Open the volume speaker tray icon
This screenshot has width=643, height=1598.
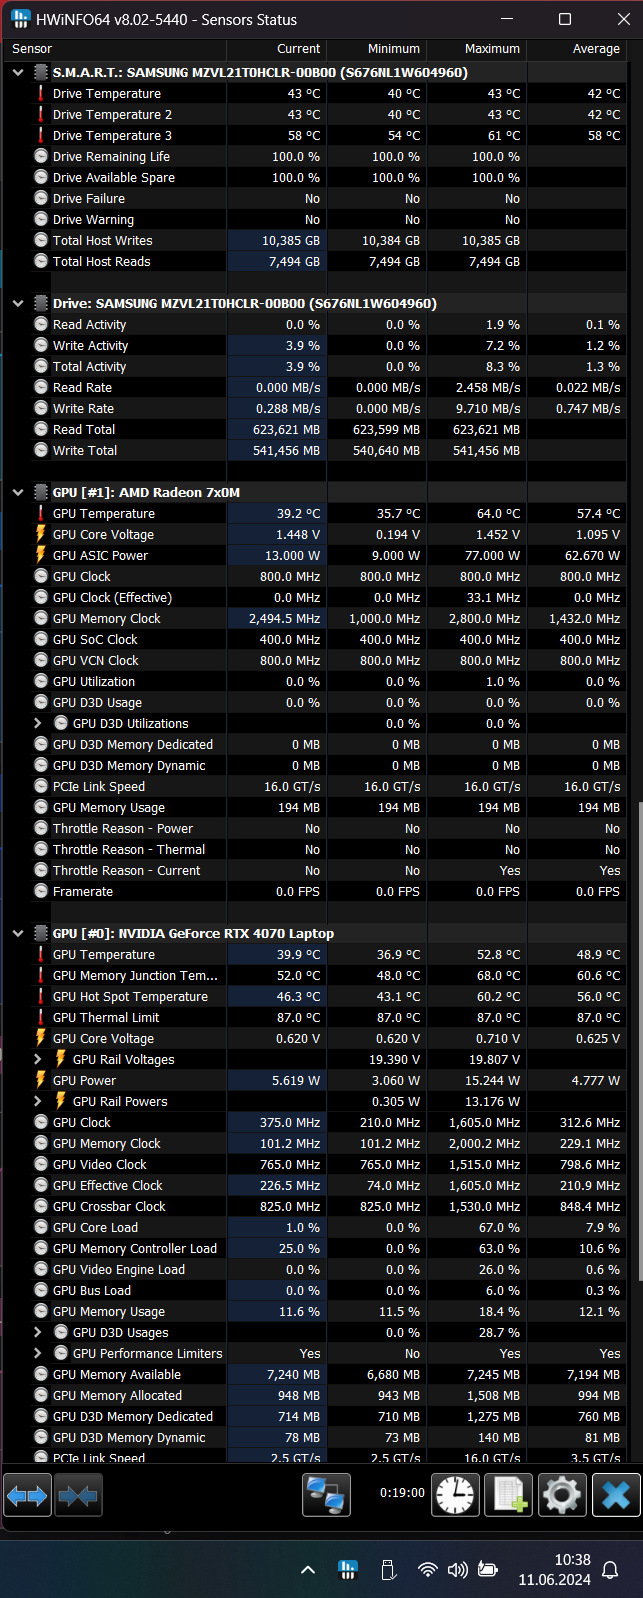coord(458,1570)
